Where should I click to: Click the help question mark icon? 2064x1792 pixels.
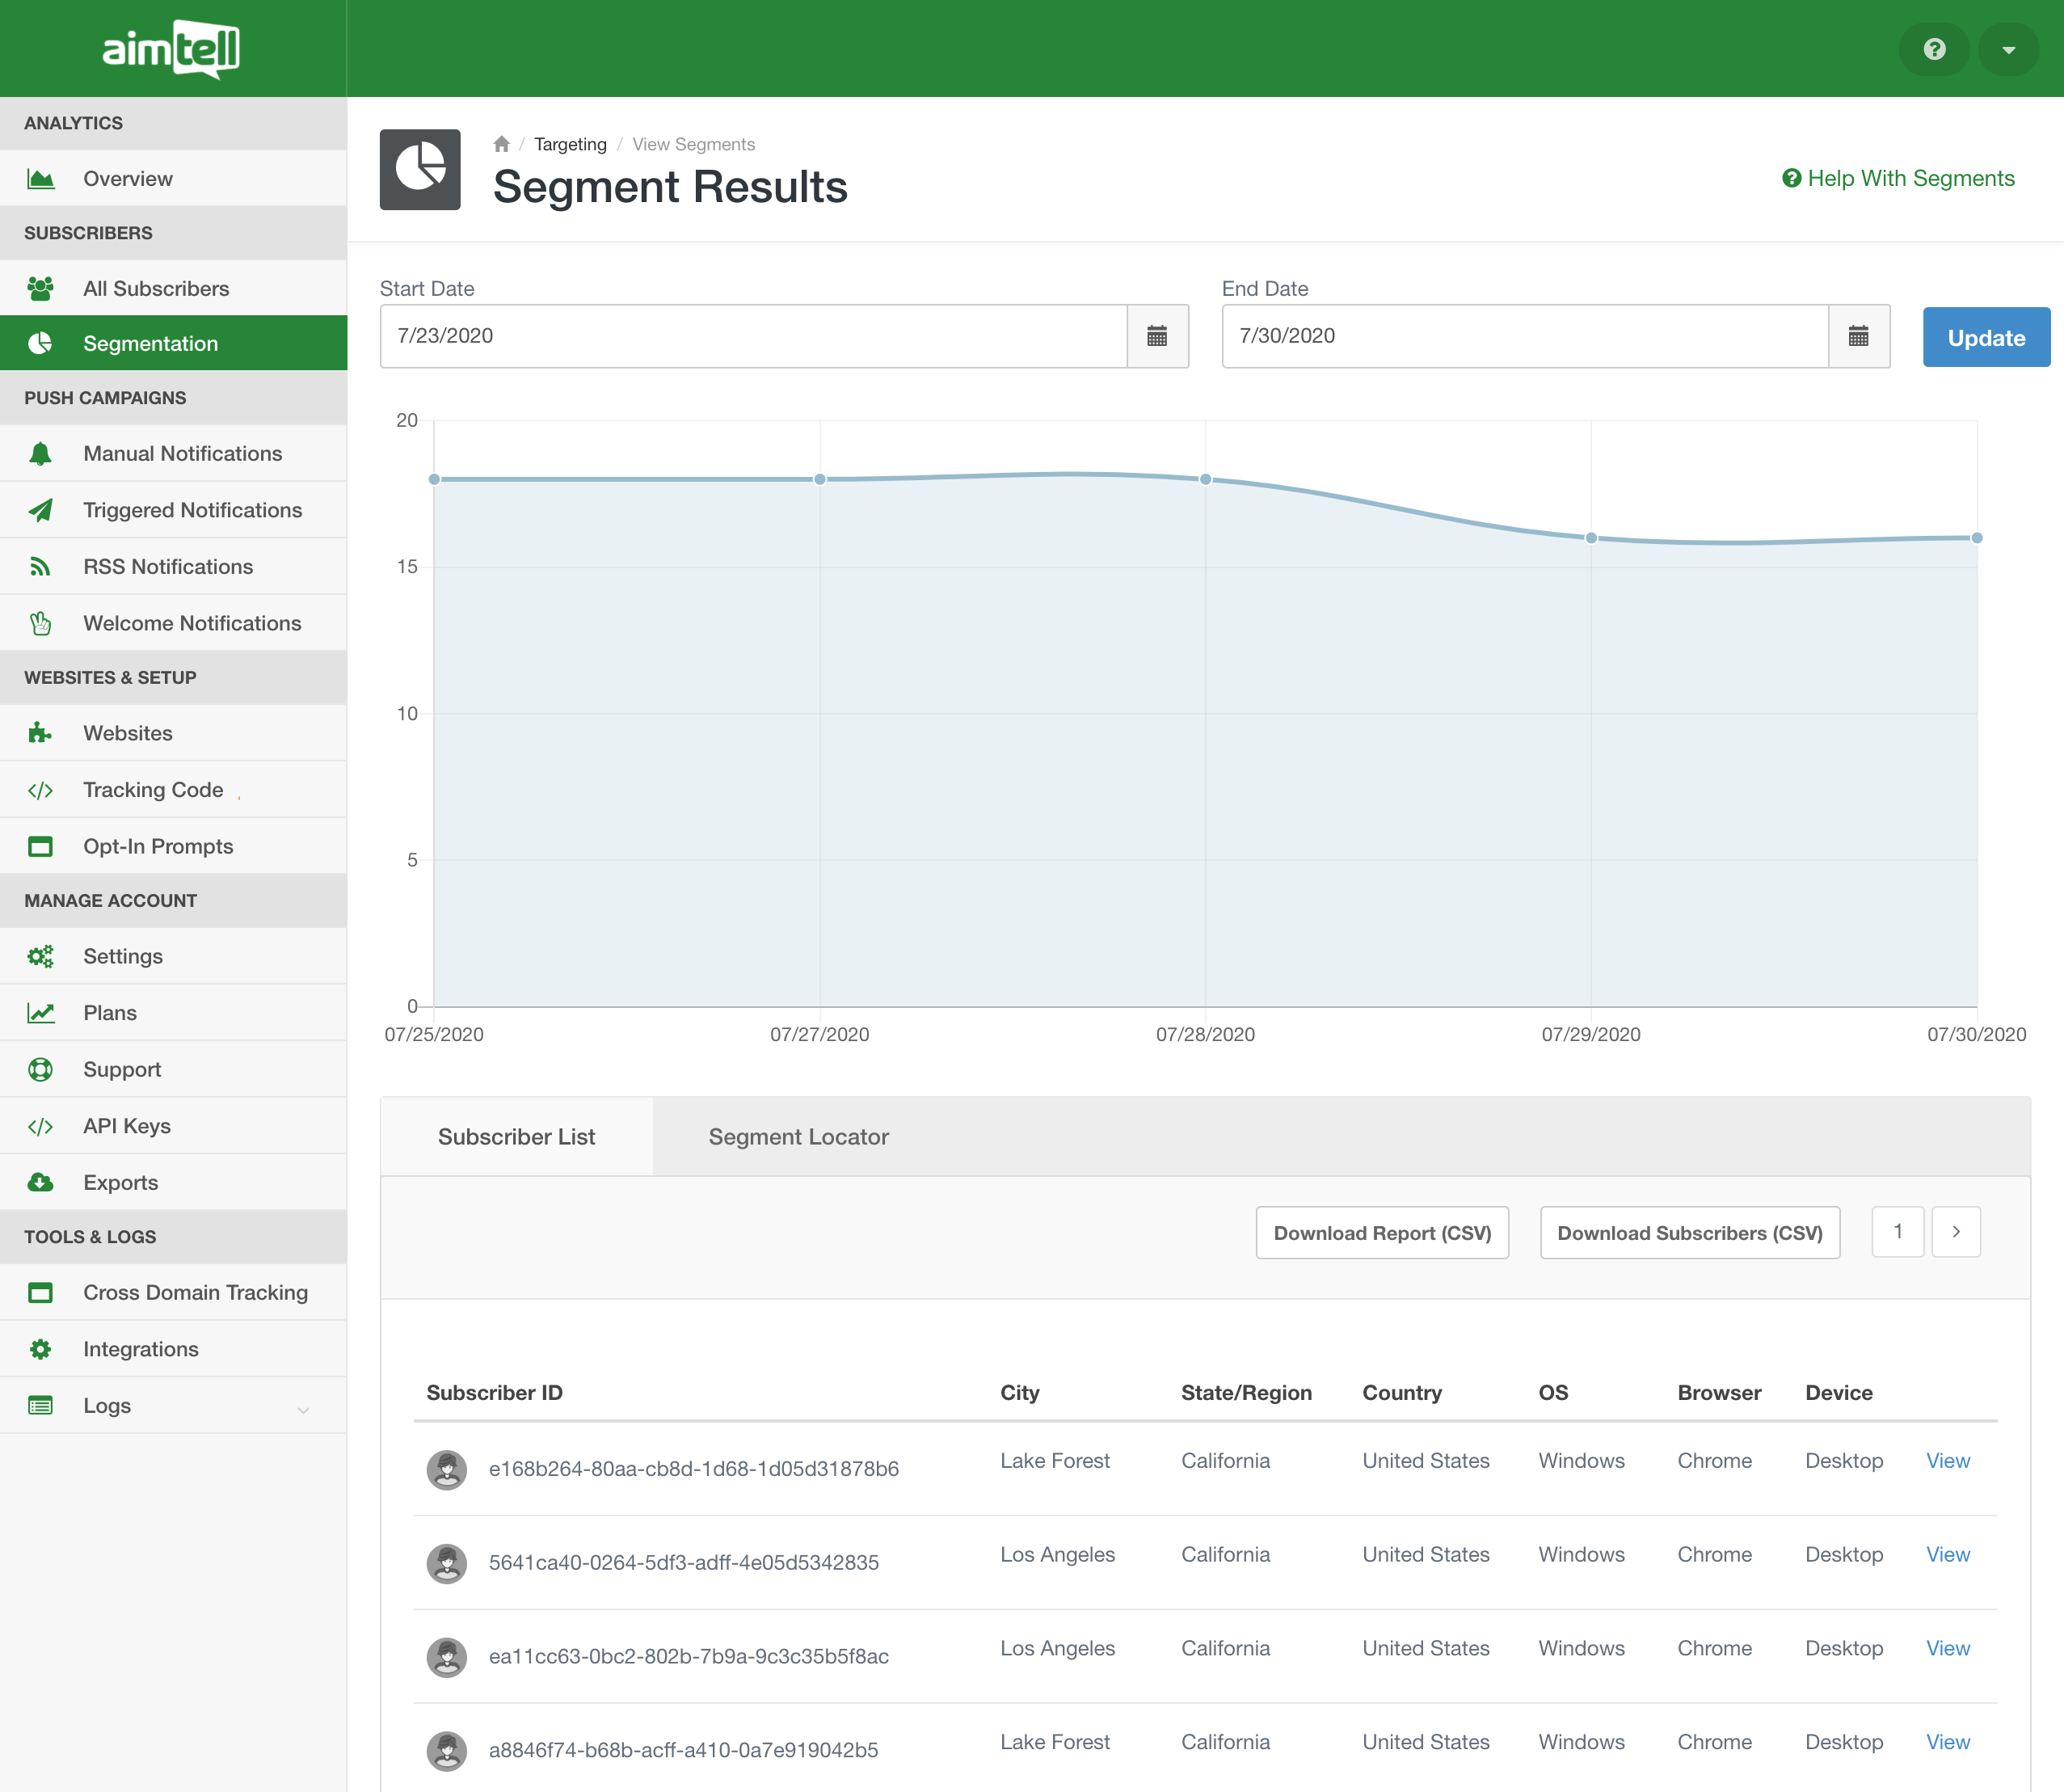(x=1934, y=49)
